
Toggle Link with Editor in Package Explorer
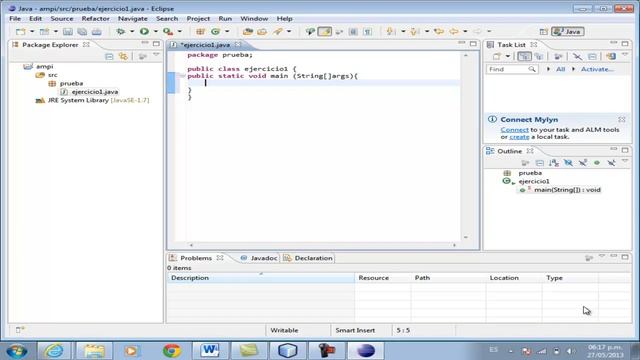123,56
